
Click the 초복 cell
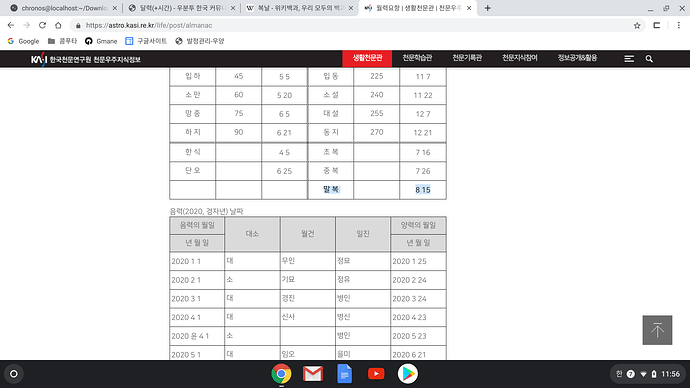point(331,152)
